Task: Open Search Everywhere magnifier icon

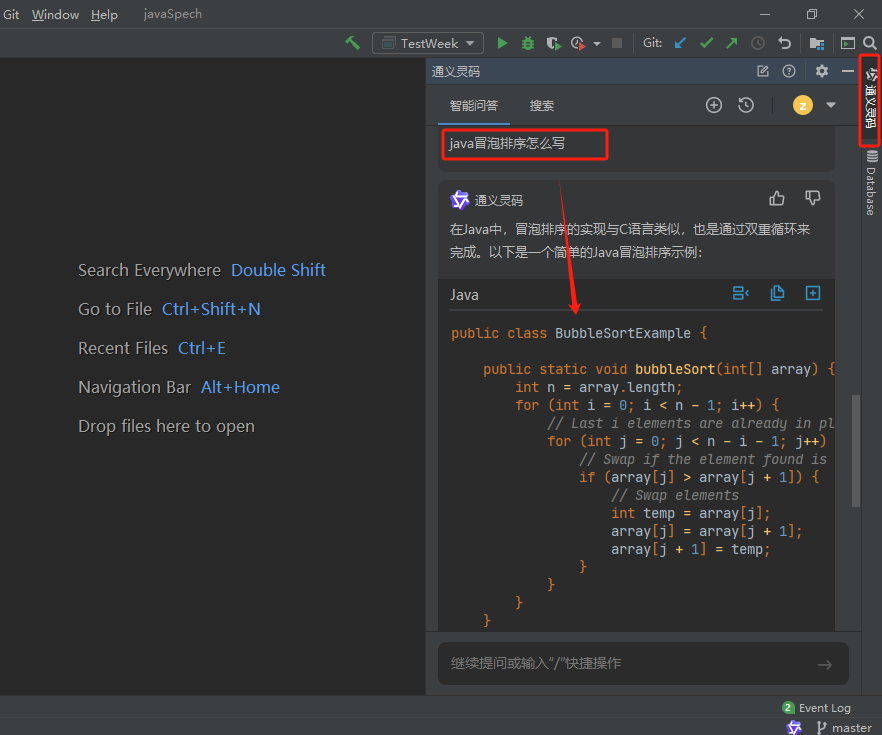Action: pos(870,43)
